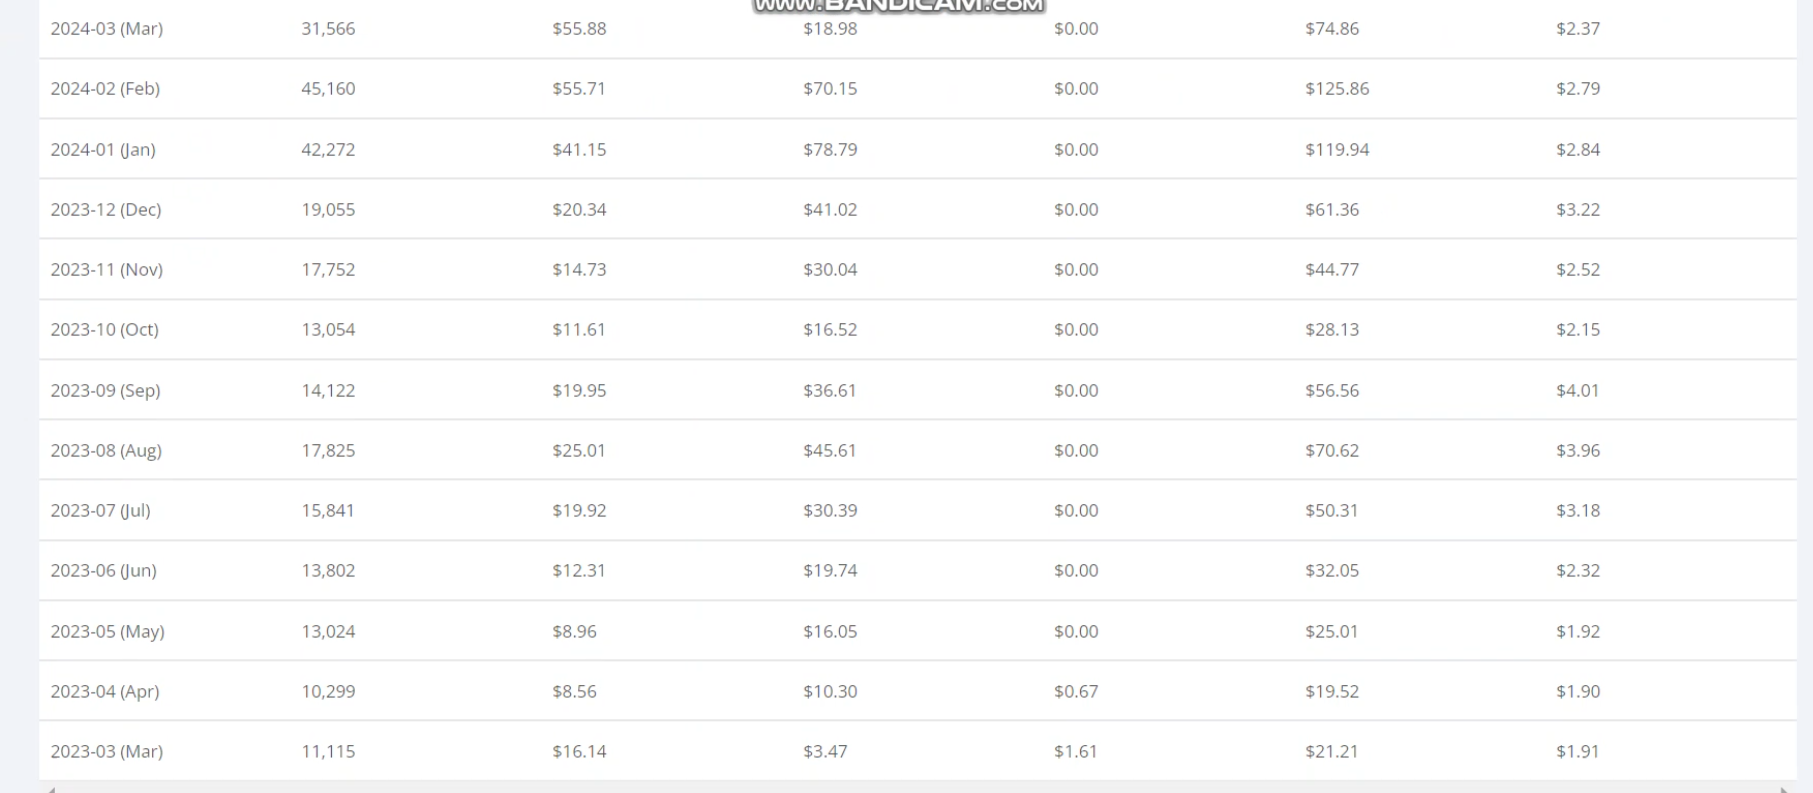The height and width of the screenshot is (793, 1813).
Task: Click the $0.67 cell in April row
Action: (x=1076, y=692)
